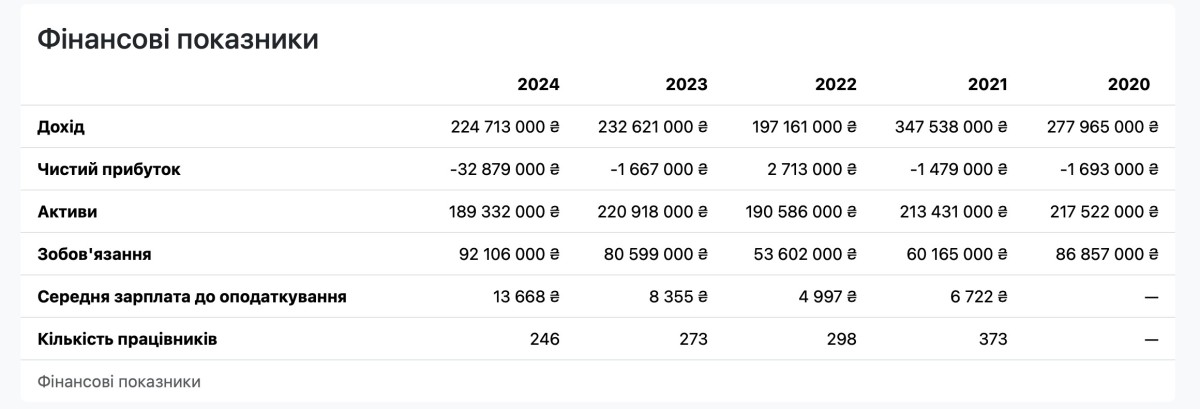
Task: Select the 'Чистий прибуток' row label
Action: pyautogui.click(x=109, y=169)
